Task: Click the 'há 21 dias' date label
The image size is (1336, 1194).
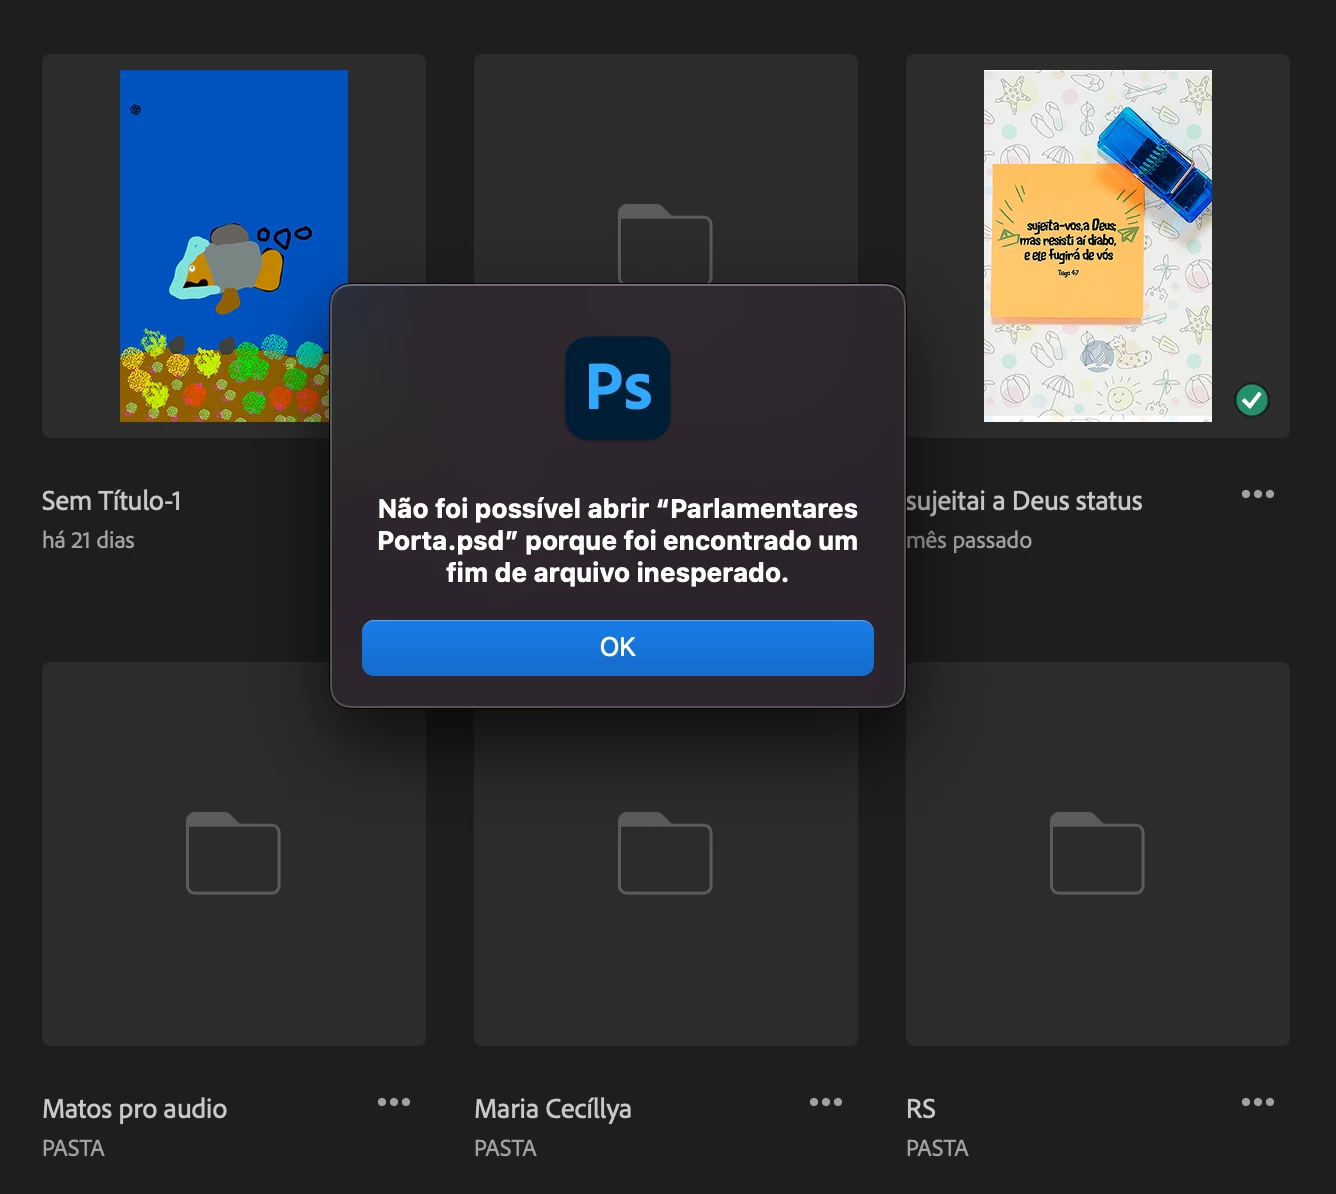Action: 88,540
